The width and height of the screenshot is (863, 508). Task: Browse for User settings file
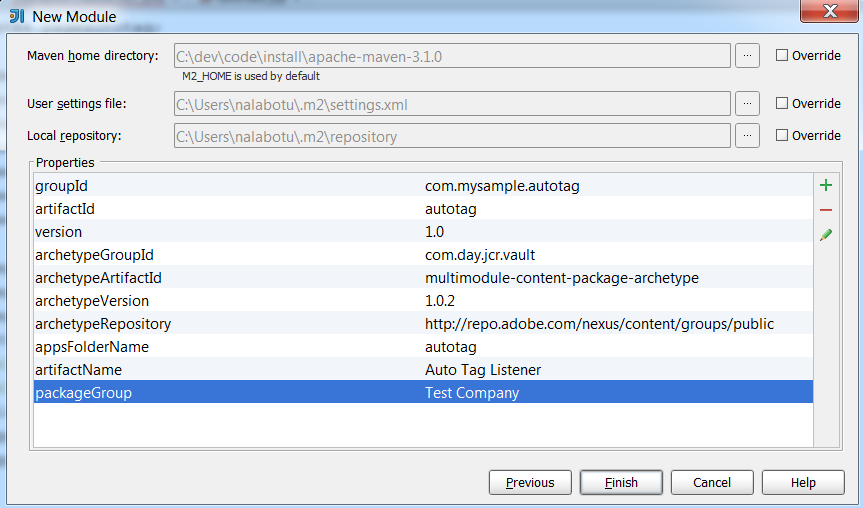coord(747,103)
